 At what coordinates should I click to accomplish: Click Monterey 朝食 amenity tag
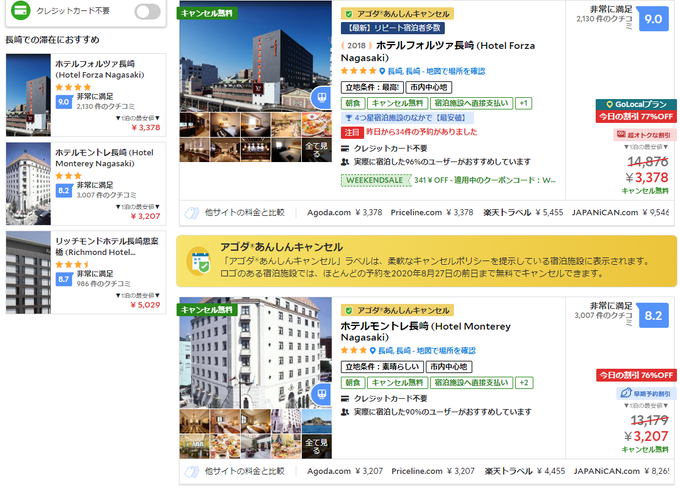pyautogui.click(x=353, y=383)
